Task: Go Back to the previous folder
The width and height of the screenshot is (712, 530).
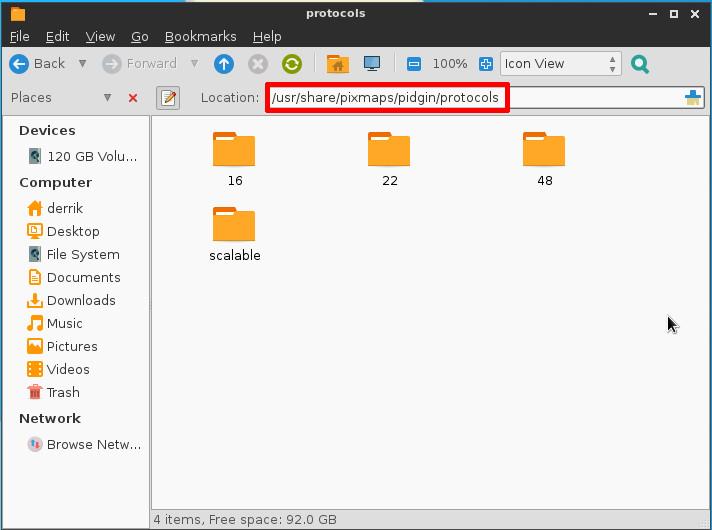Action: pyautogui.click(x=38, y=64)
